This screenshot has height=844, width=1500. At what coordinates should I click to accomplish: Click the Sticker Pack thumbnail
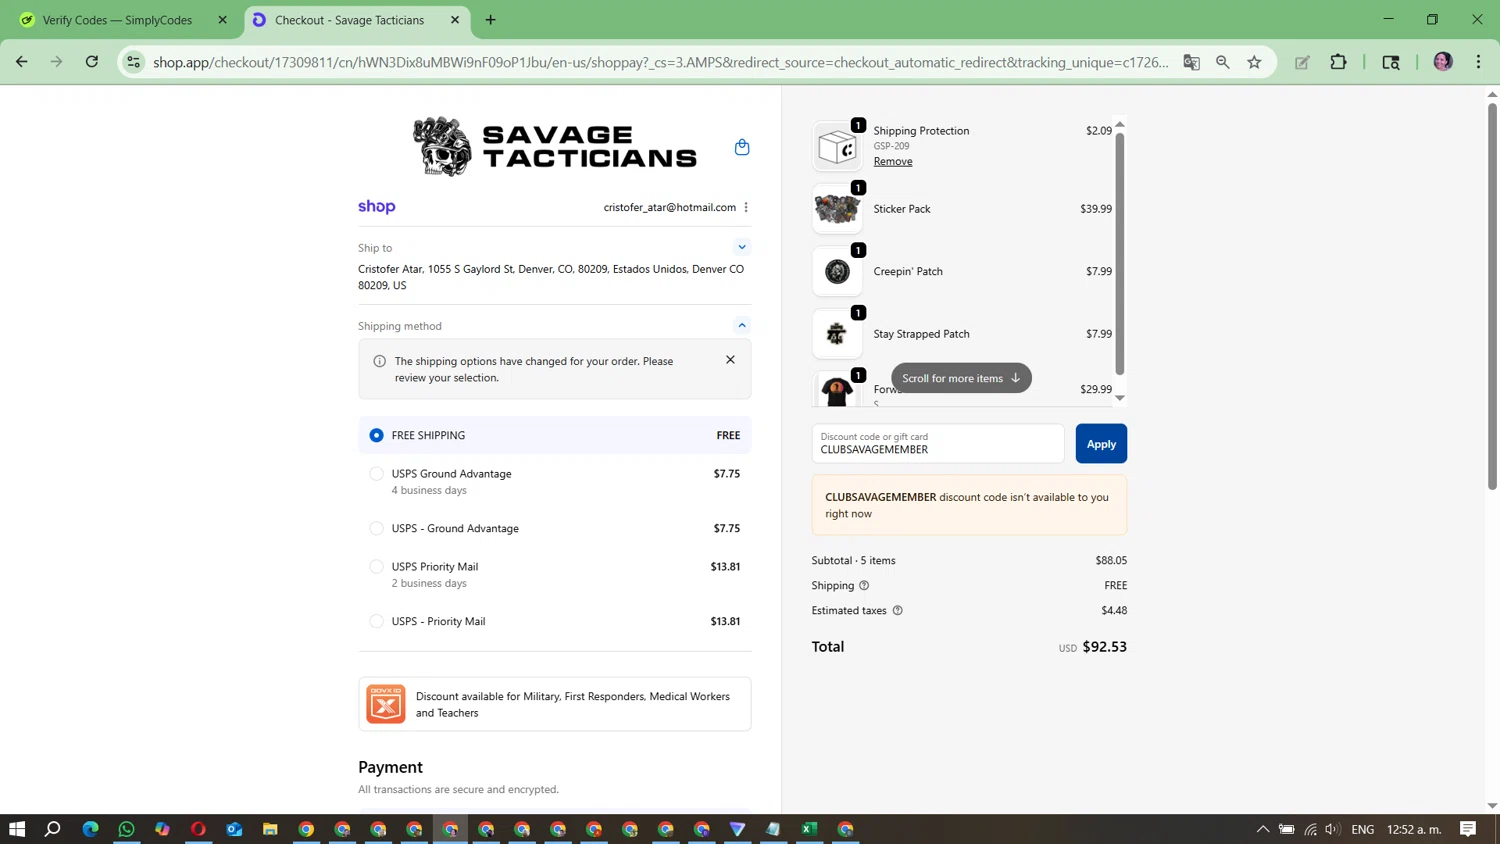point(837,209)
